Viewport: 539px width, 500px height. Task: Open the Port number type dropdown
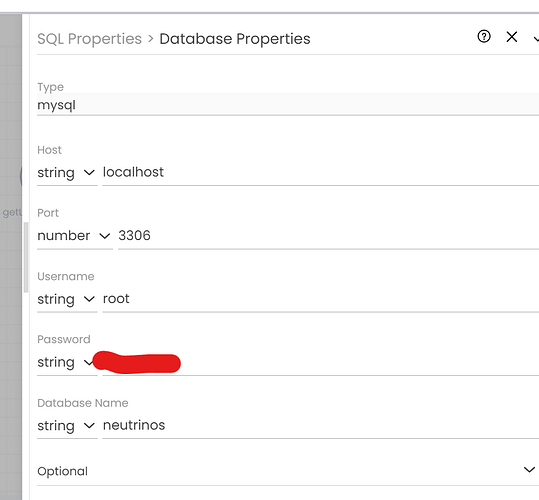(x=75, y=236)
